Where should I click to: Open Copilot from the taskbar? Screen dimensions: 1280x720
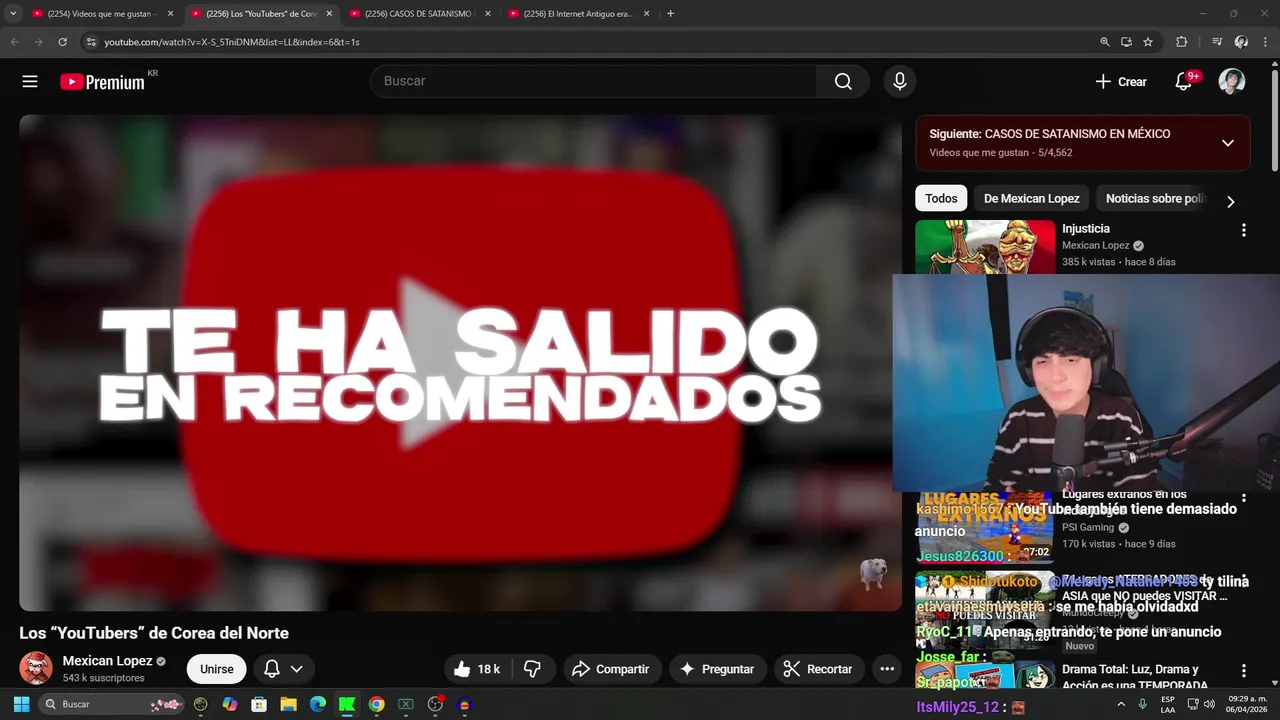pyautogui.click(x=230, y=704)
